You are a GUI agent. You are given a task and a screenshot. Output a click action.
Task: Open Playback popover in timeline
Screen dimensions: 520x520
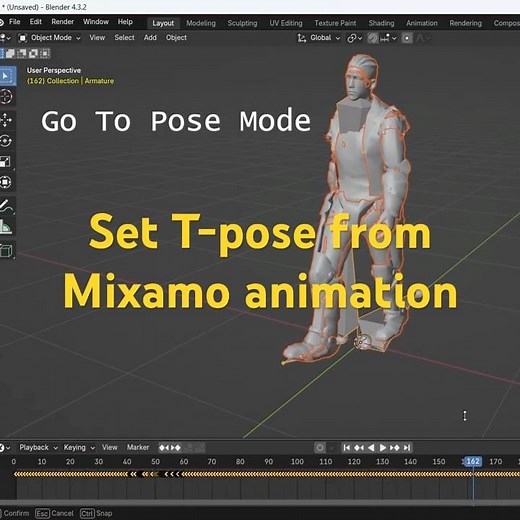pyautogui.click(x=38, y=448)
